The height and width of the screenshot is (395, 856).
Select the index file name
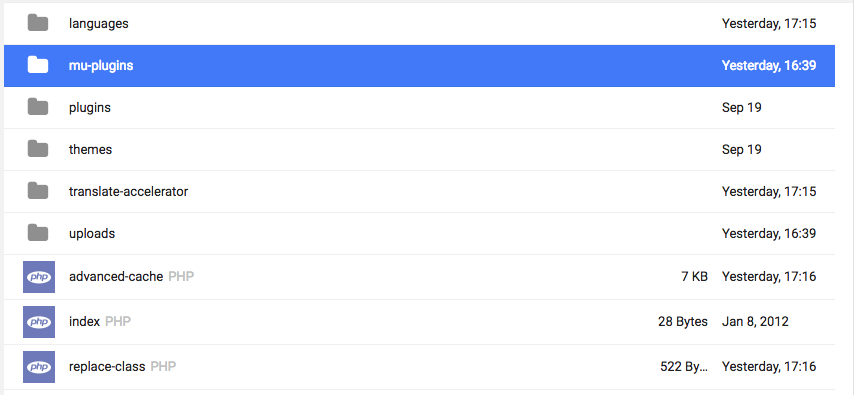click(84, 321)
